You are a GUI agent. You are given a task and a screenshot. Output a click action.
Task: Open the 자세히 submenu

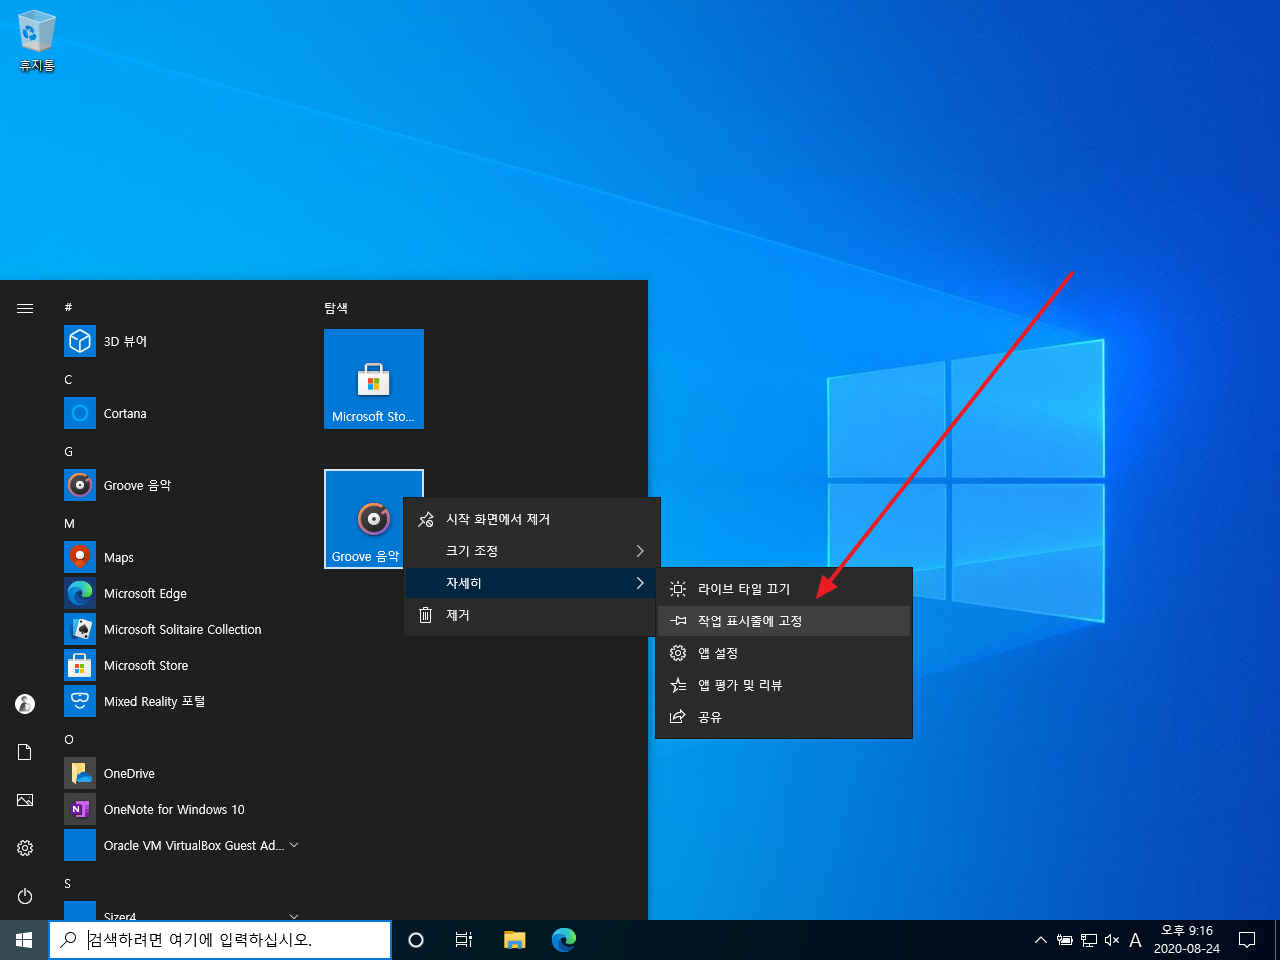[532, 583]
